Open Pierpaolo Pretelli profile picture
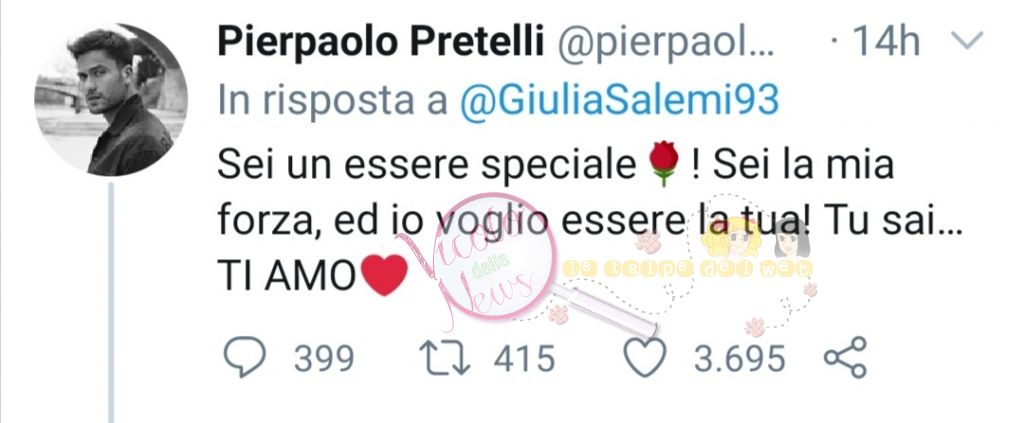1024x423 pixels. point(111,100)
